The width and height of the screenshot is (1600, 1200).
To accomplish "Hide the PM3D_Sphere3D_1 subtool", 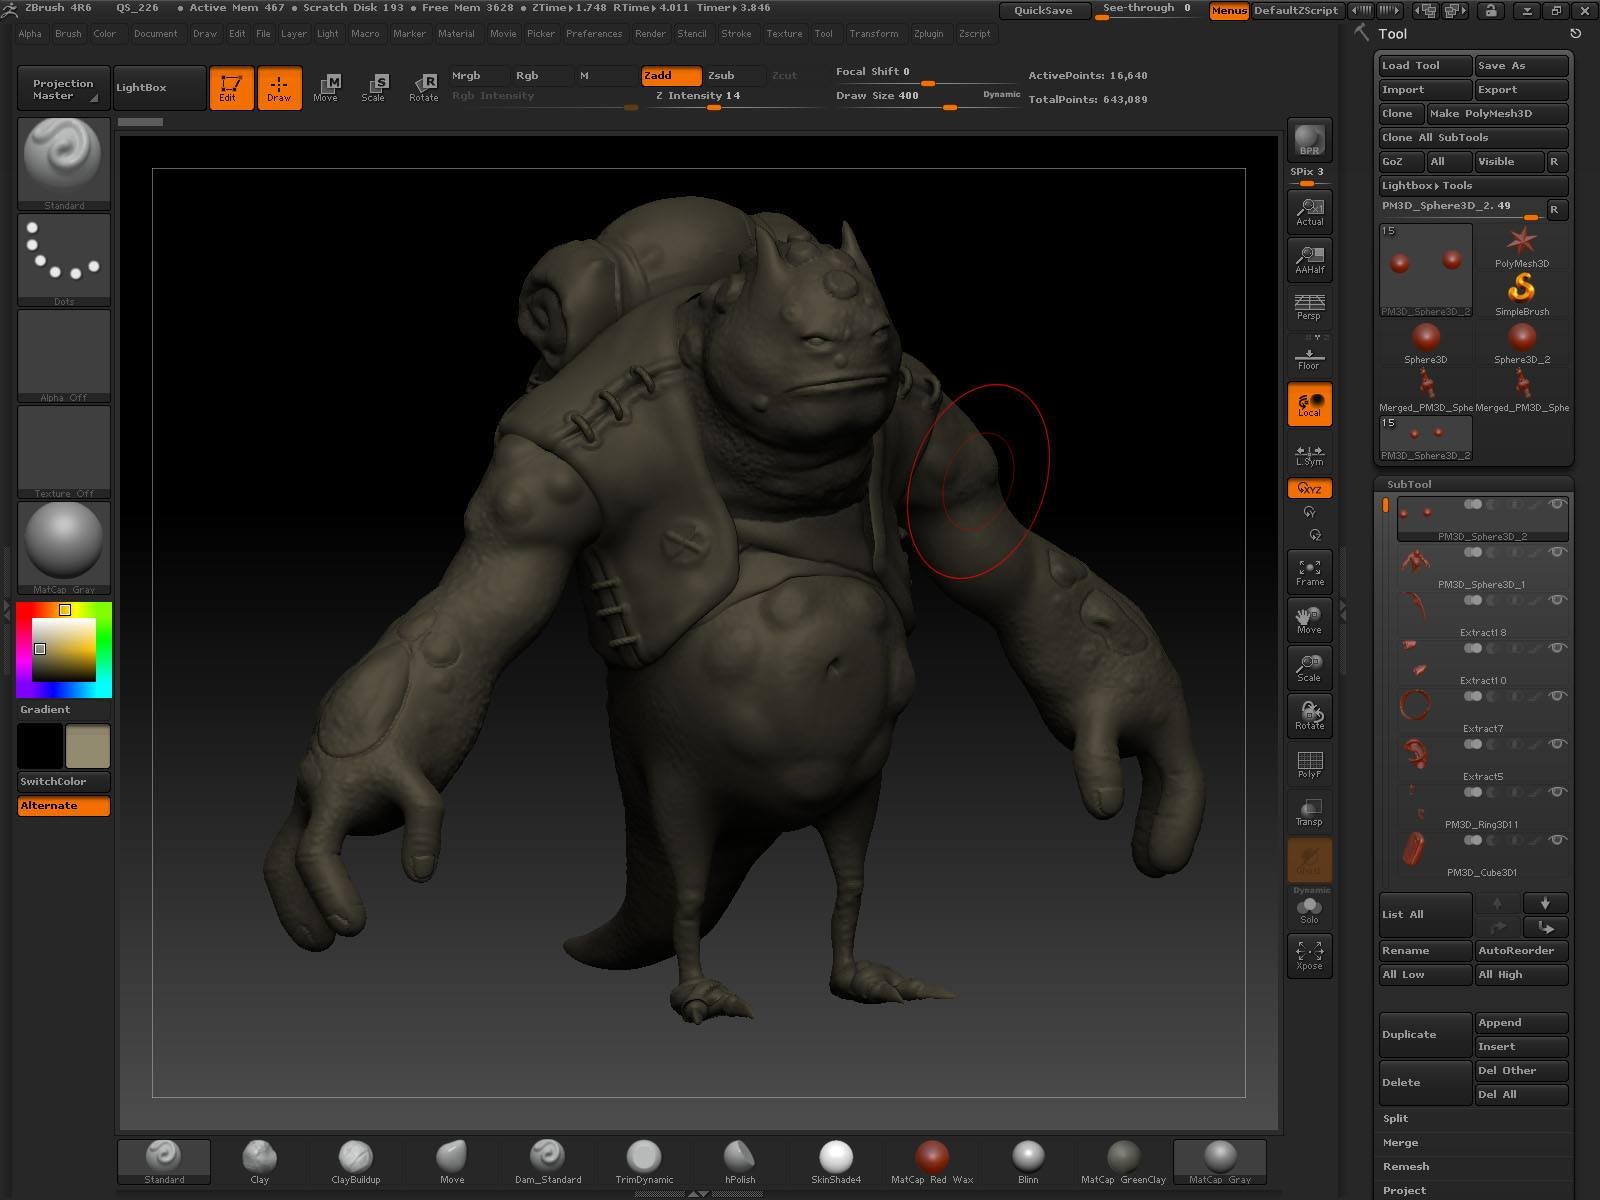I will (x=1557, y=553).
